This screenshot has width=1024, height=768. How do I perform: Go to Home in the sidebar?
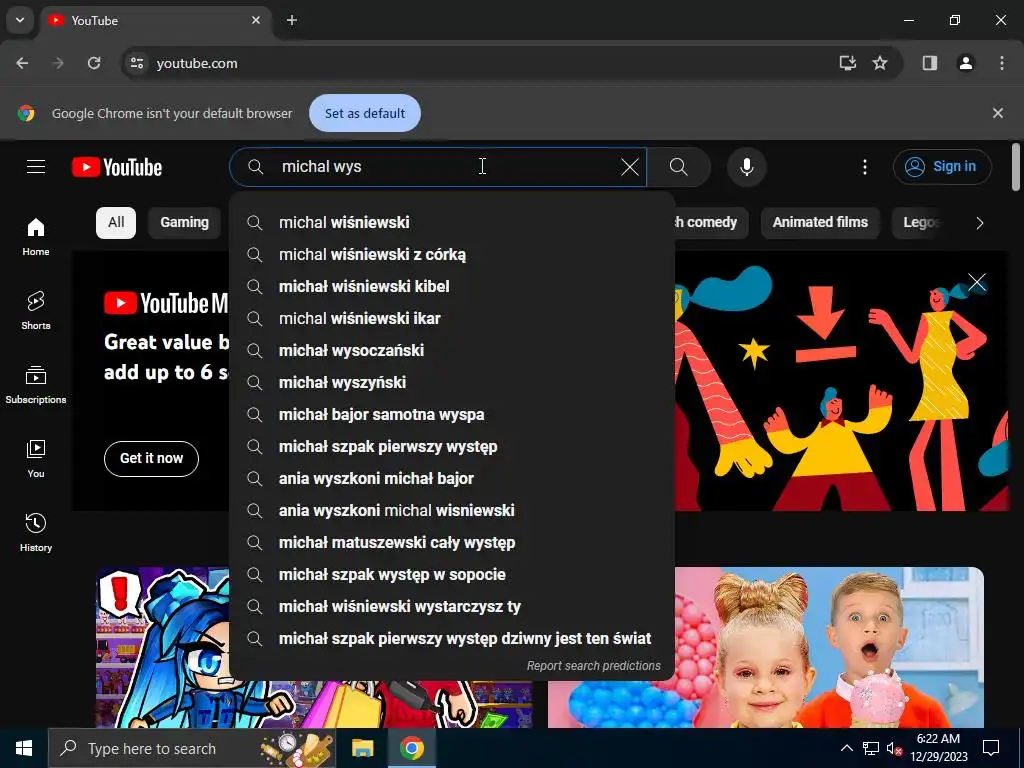click(x=36, y=236)
